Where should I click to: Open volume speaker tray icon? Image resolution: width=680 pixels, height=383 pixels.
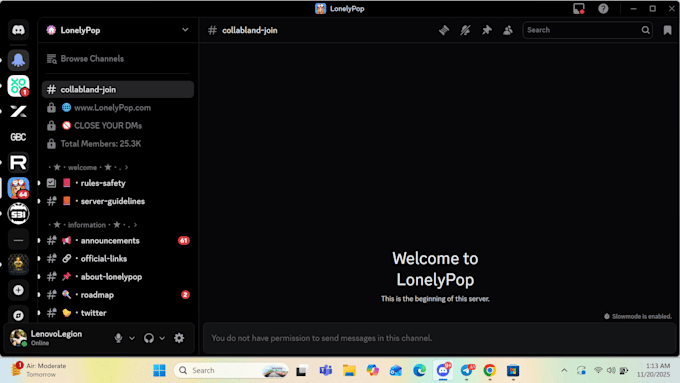611,370
